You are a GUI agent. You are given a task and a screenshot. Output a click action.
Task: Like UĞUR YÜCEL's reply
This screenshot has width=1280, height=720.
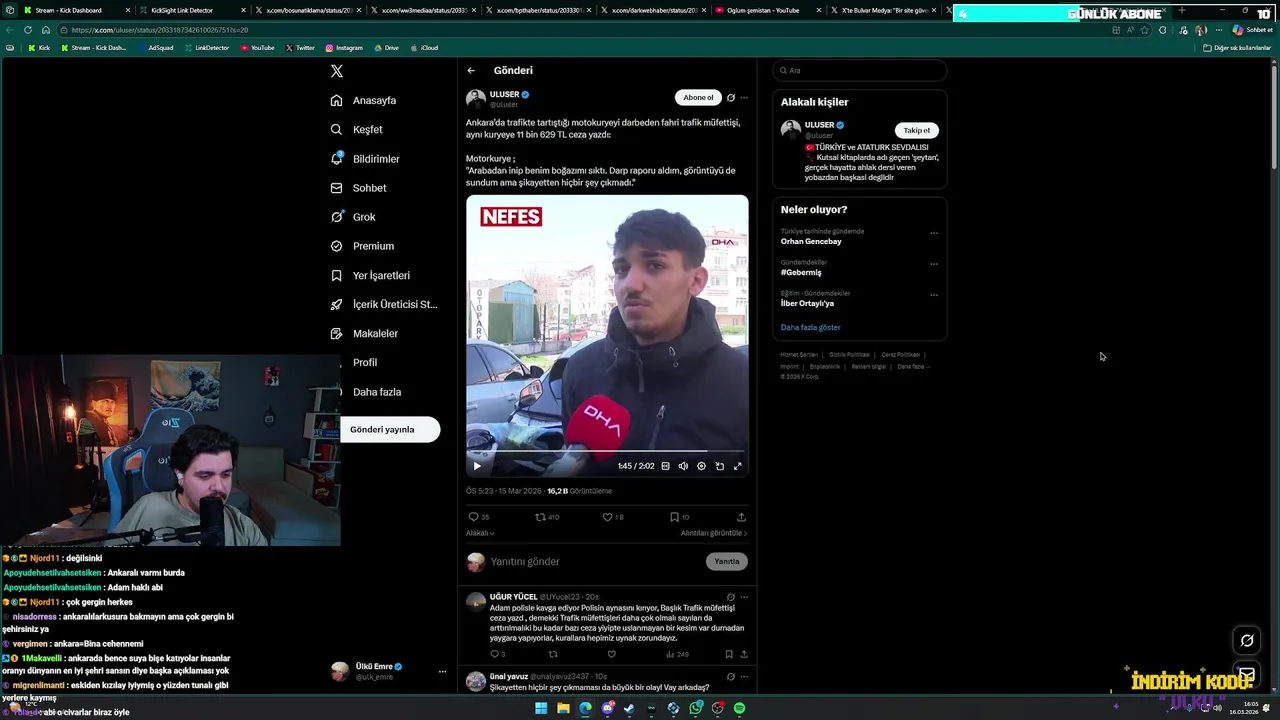611,654
